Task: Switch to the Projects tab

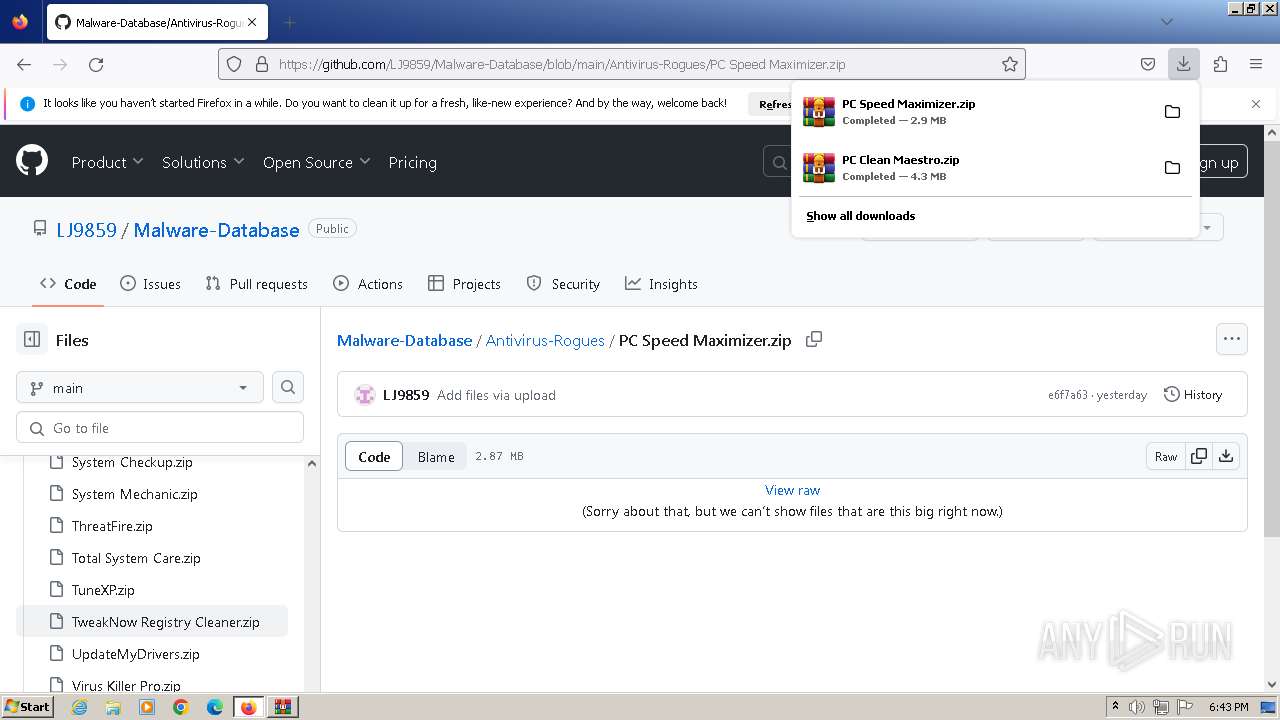Action: (x=464, y=284)
